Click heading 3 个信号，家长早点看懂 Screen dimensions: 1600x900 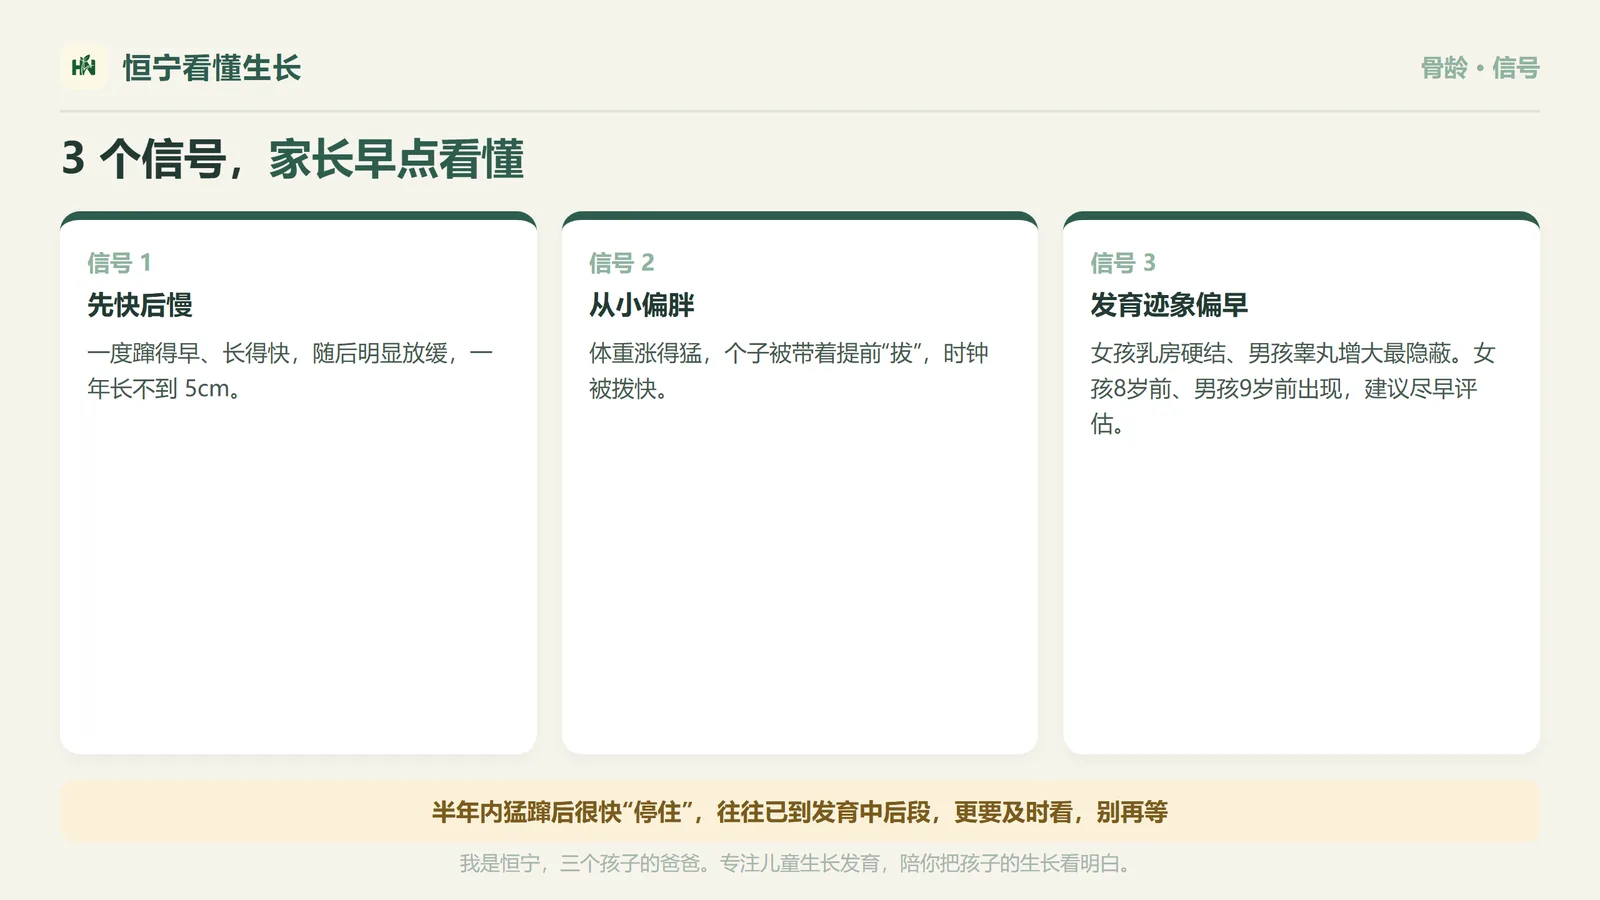click(x=293, y=159)
